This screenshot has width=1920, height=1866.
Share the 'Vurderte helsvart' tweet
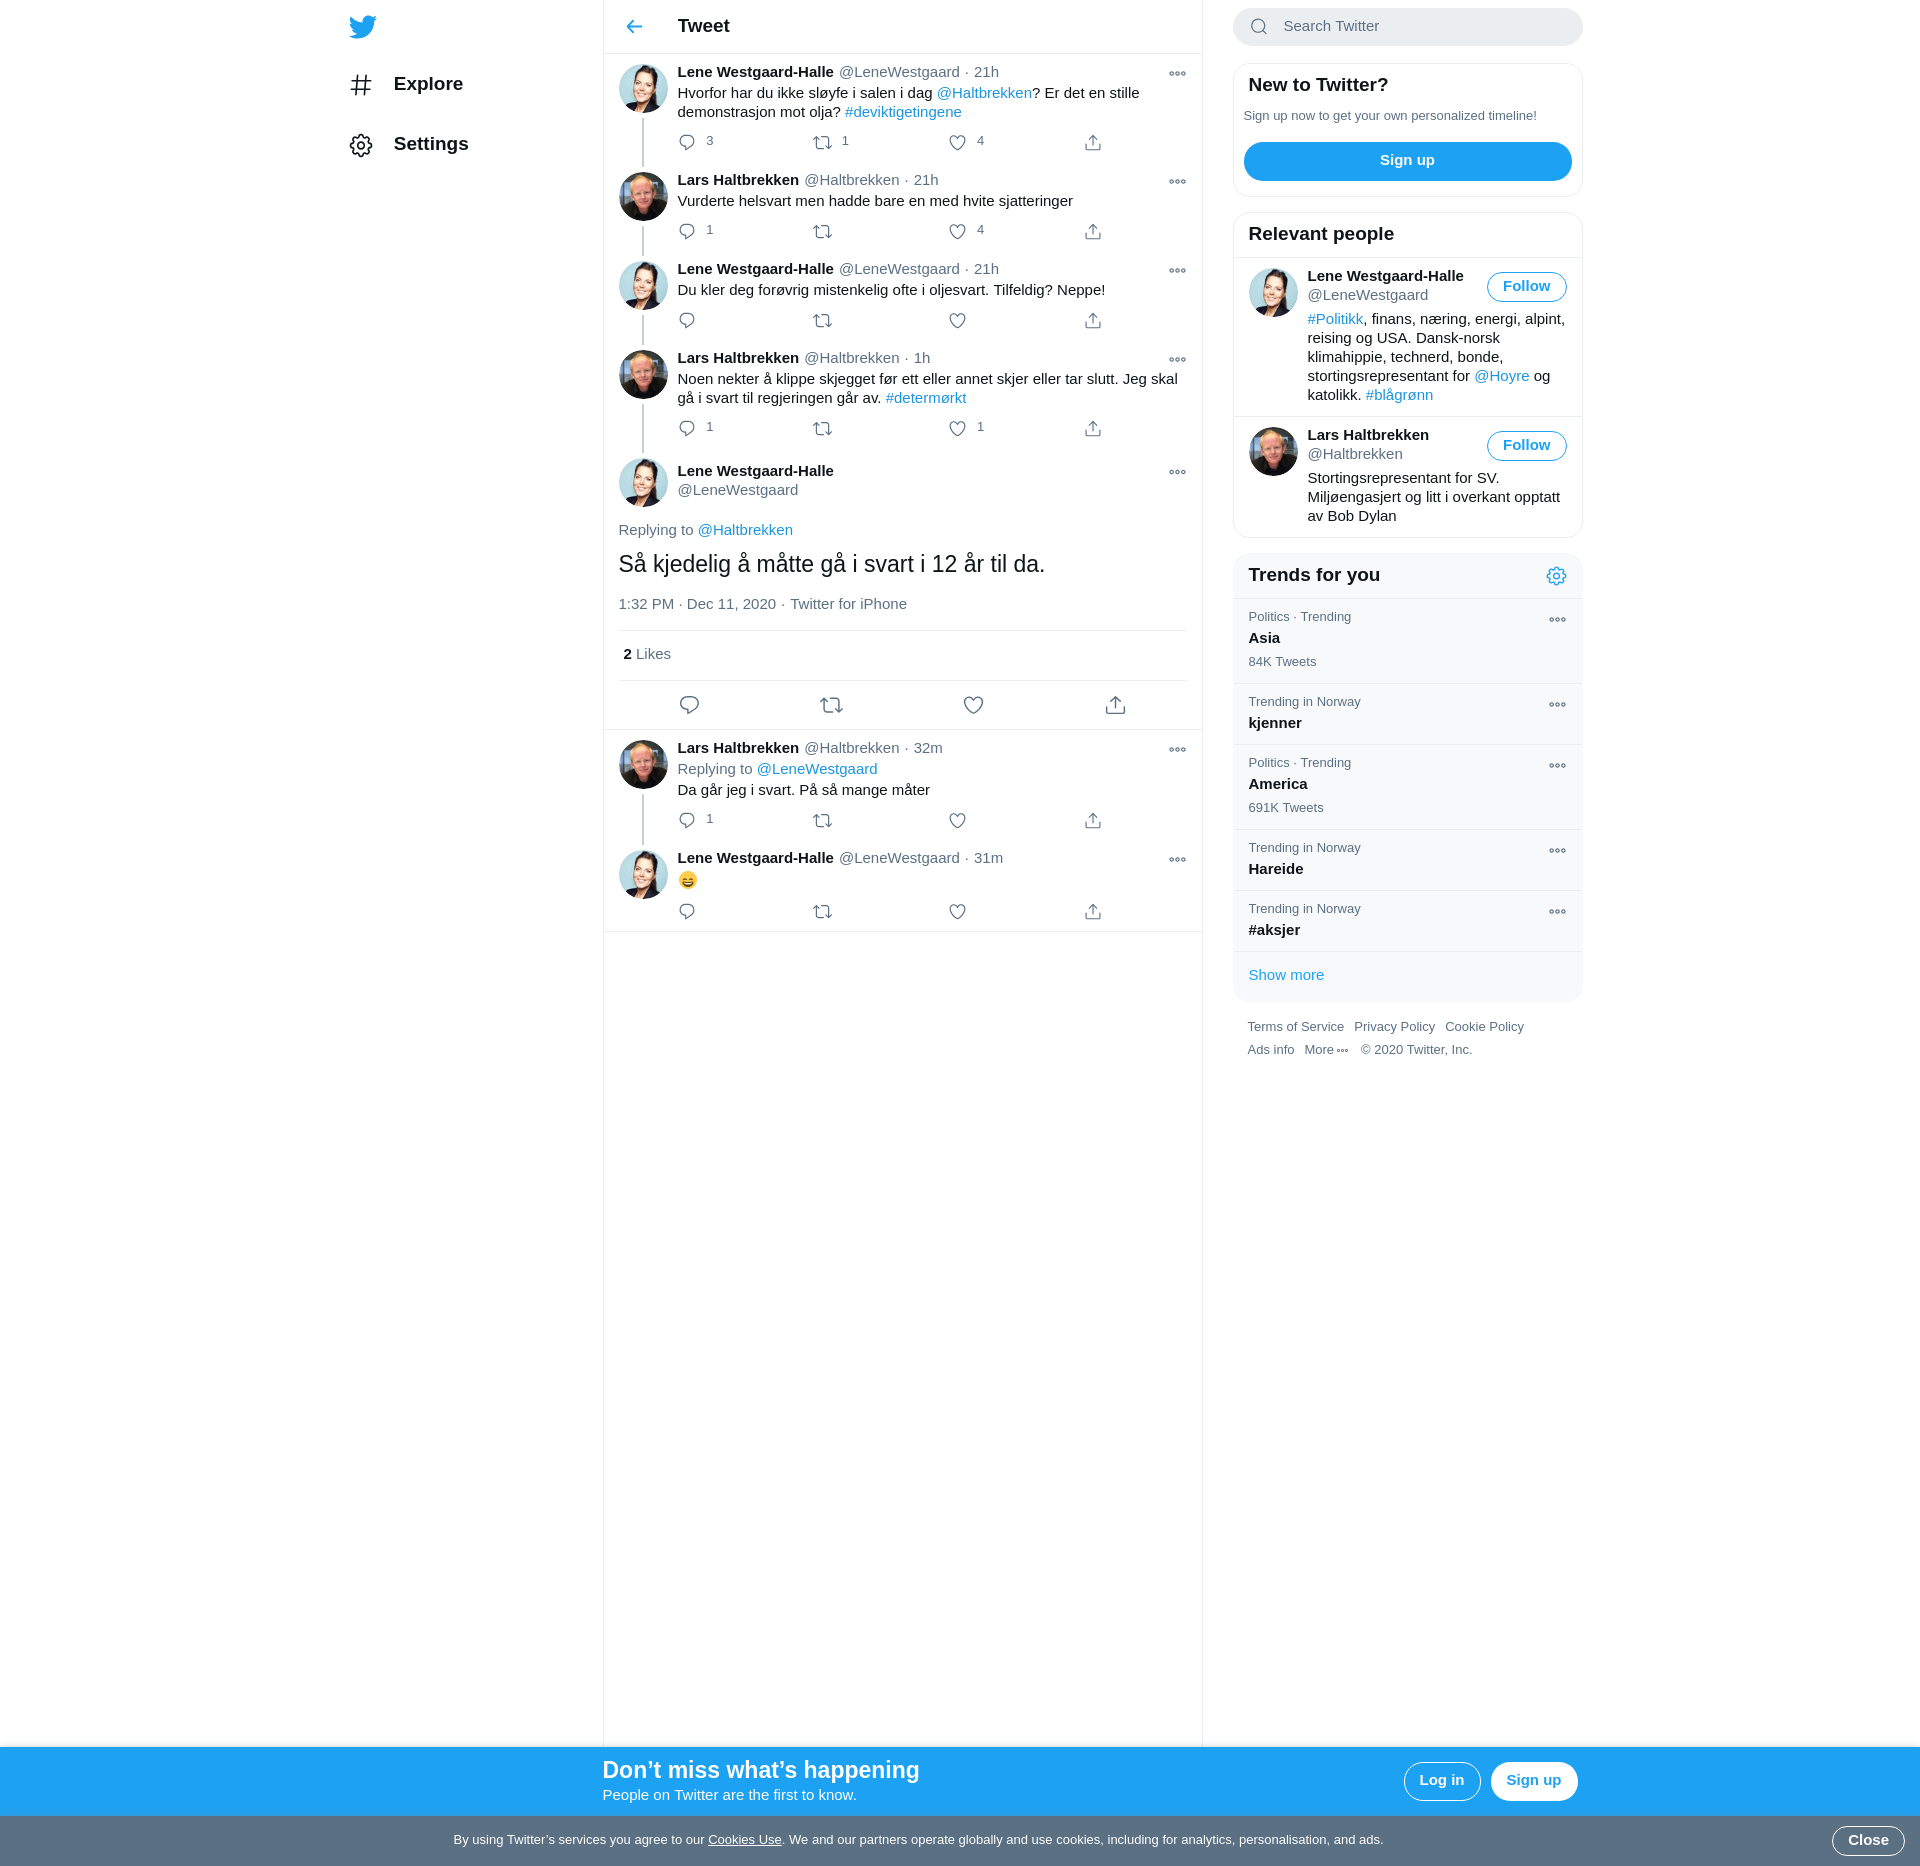click(x=1093, y=231)
